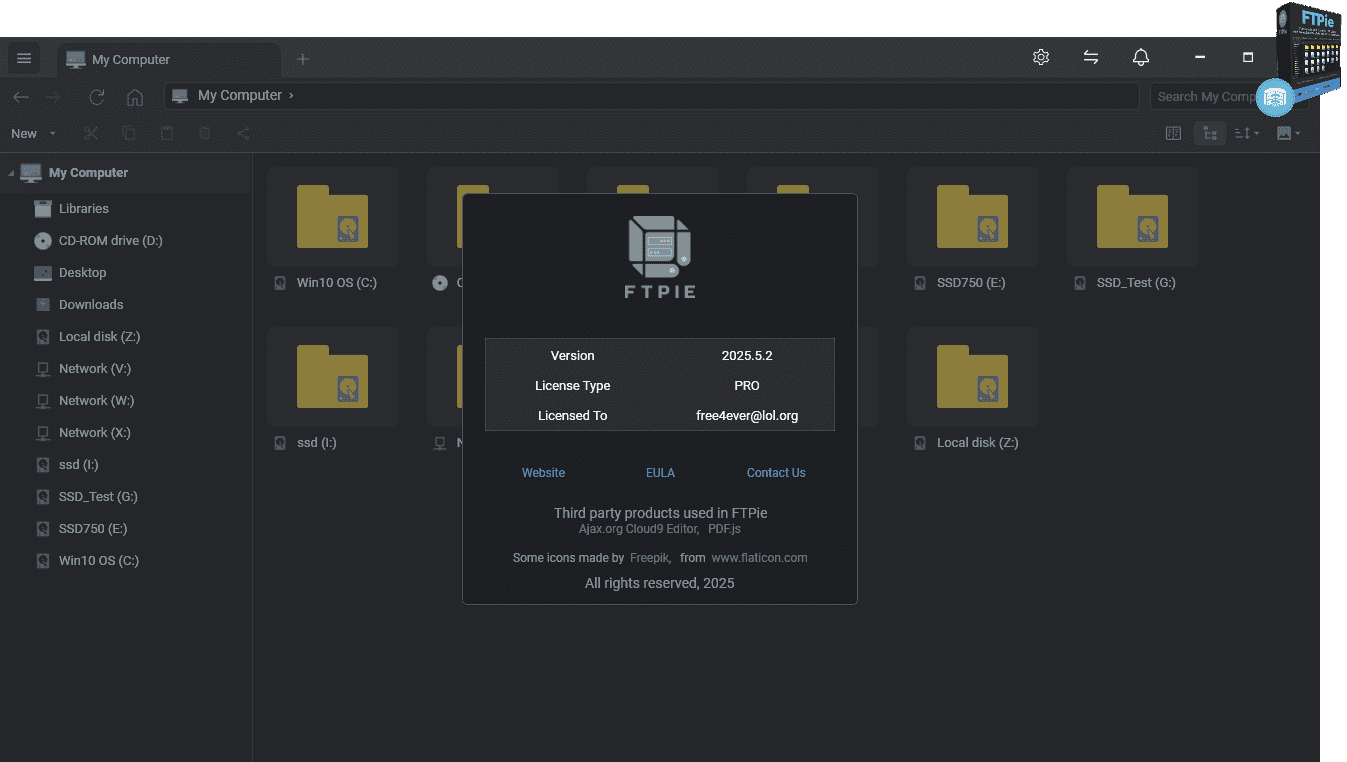Share using the share icon
The height and width of the screenshot is (762, 1347).
click(x=243, y=133)
